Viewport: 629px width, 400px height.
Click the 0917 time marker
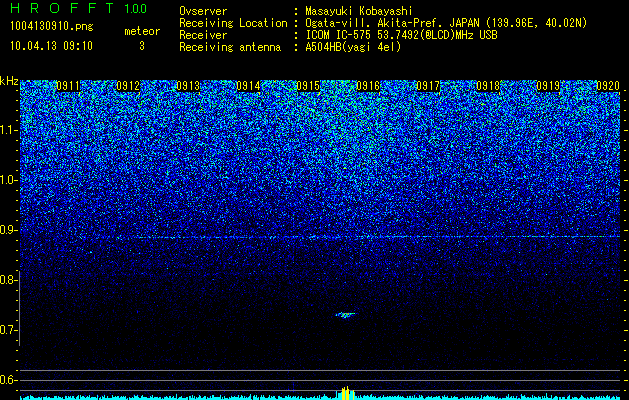pyautogui.click(x=428, y=86)
